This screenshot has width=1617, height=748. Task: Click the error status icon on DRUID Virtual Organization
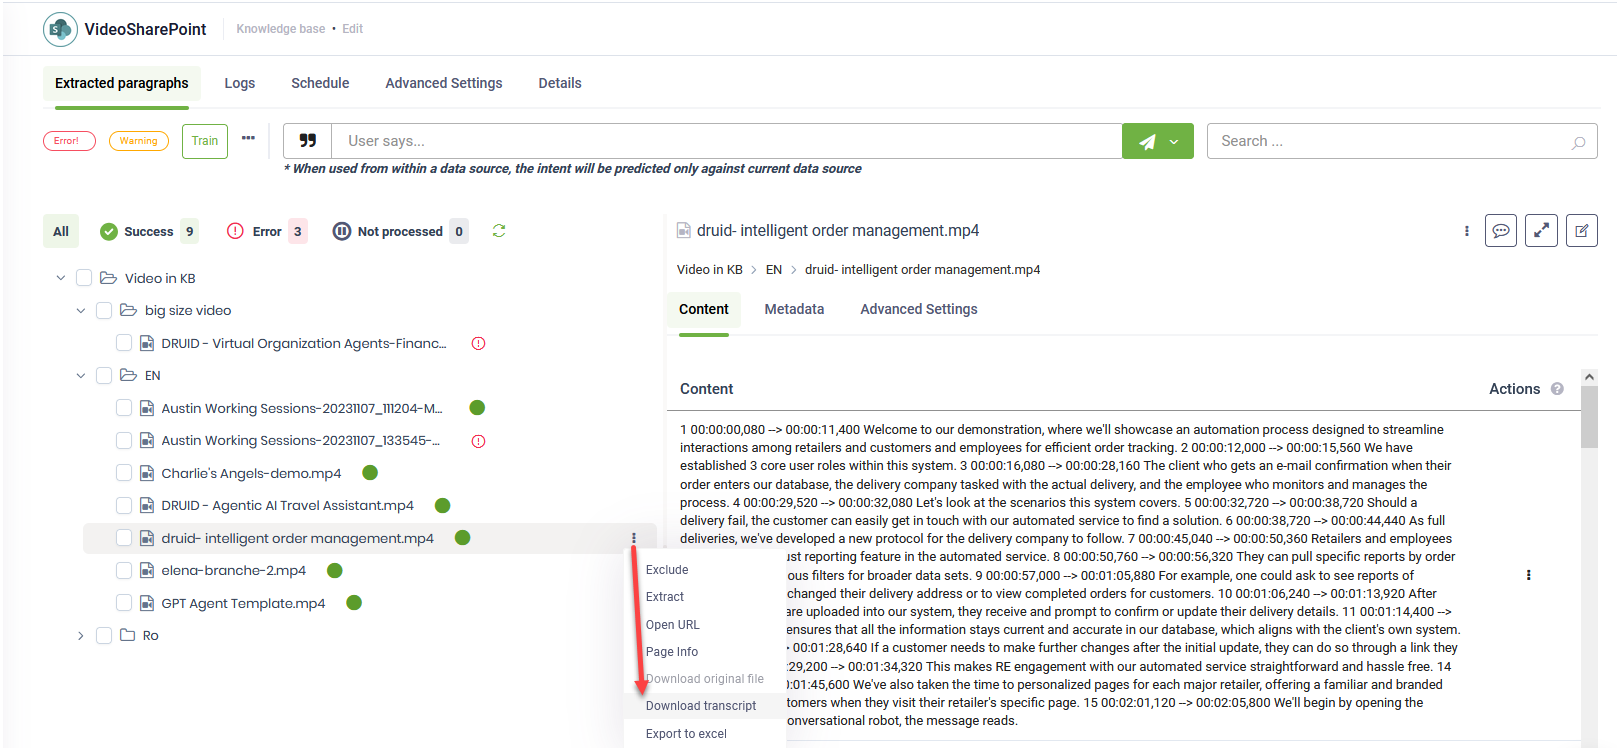(x=478, y=343)
